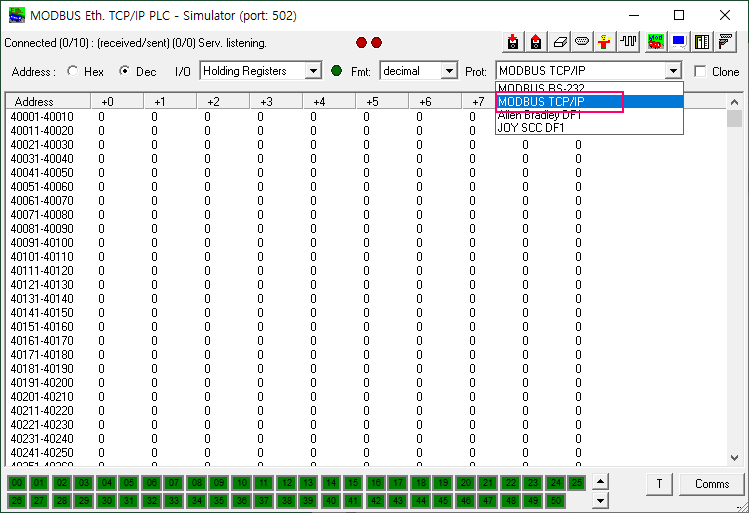The width and height of the screenshot is (749, 513).
Task: Enable the Clone checkbox
Action: coord(700,72)
